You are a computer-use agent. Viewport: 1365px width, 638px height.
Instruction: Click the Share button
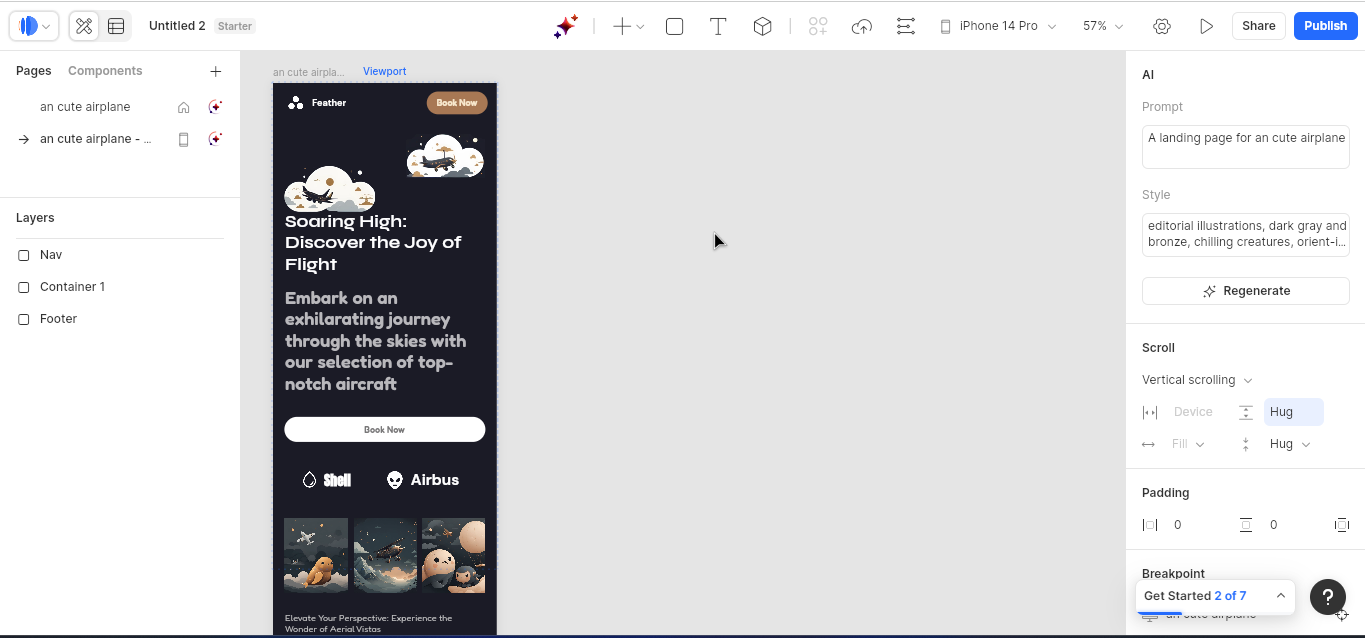[1258, 26]
